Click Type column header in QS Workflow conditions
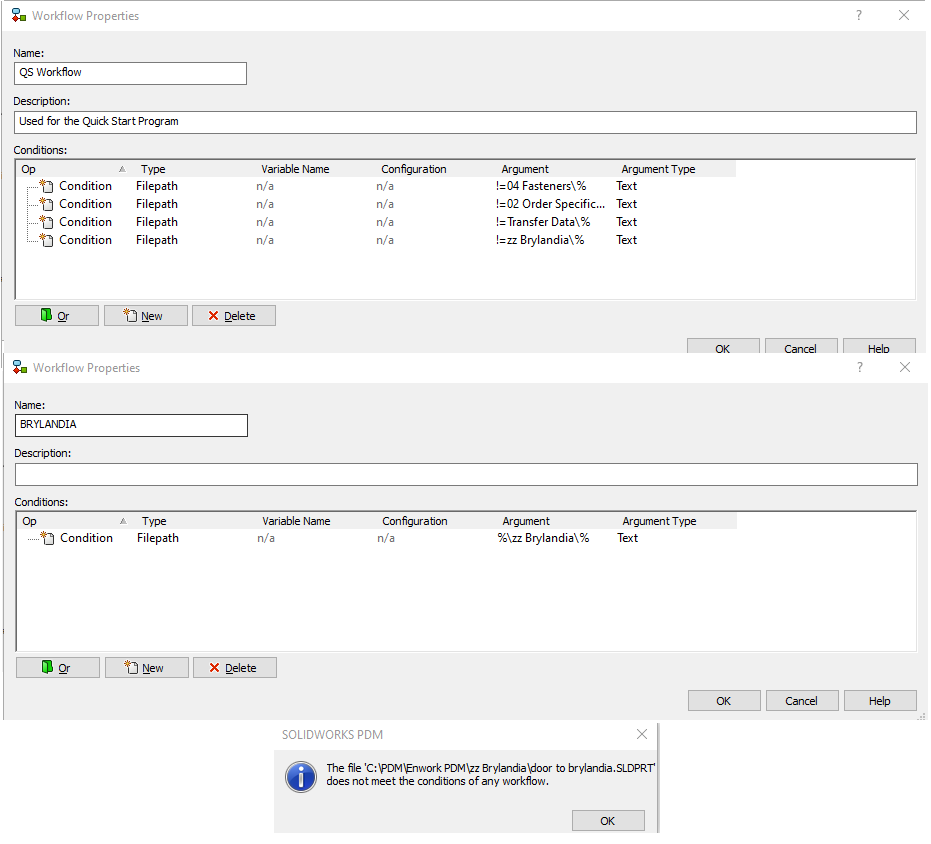This screenshot has width=931, height=844. (194, 169)
